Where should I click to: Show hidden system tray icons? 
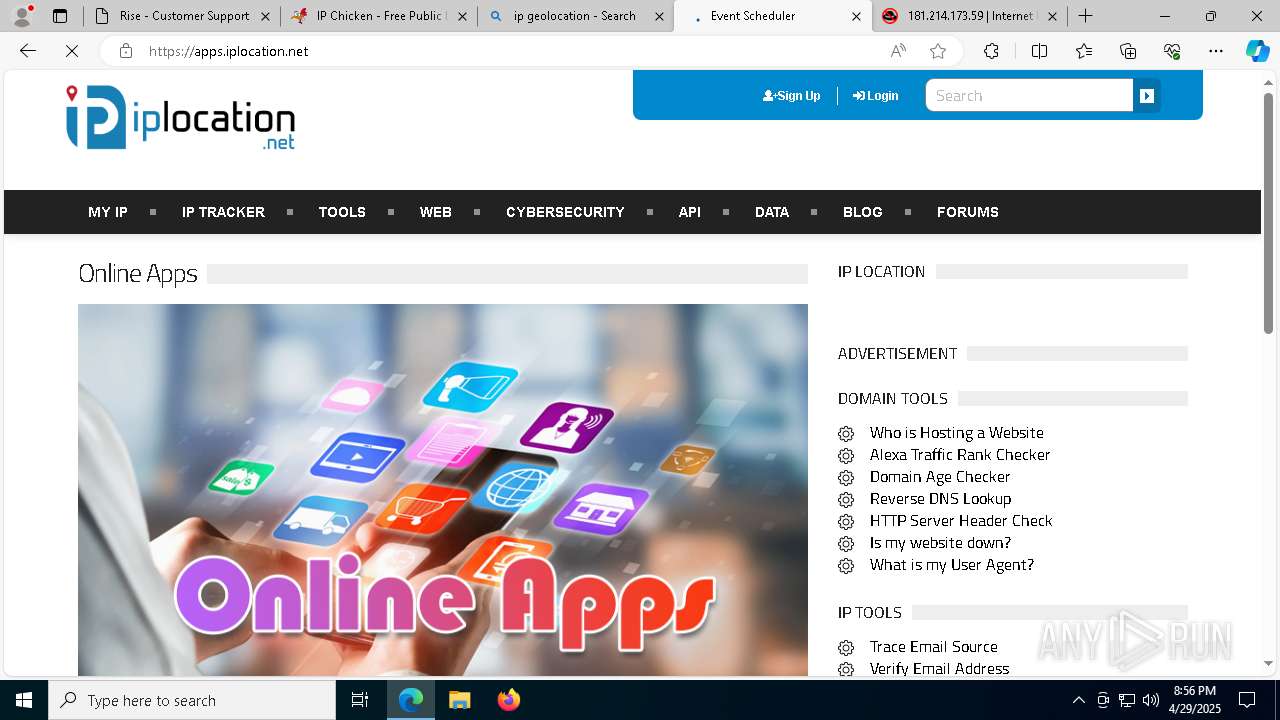[x=1078, y=700]
